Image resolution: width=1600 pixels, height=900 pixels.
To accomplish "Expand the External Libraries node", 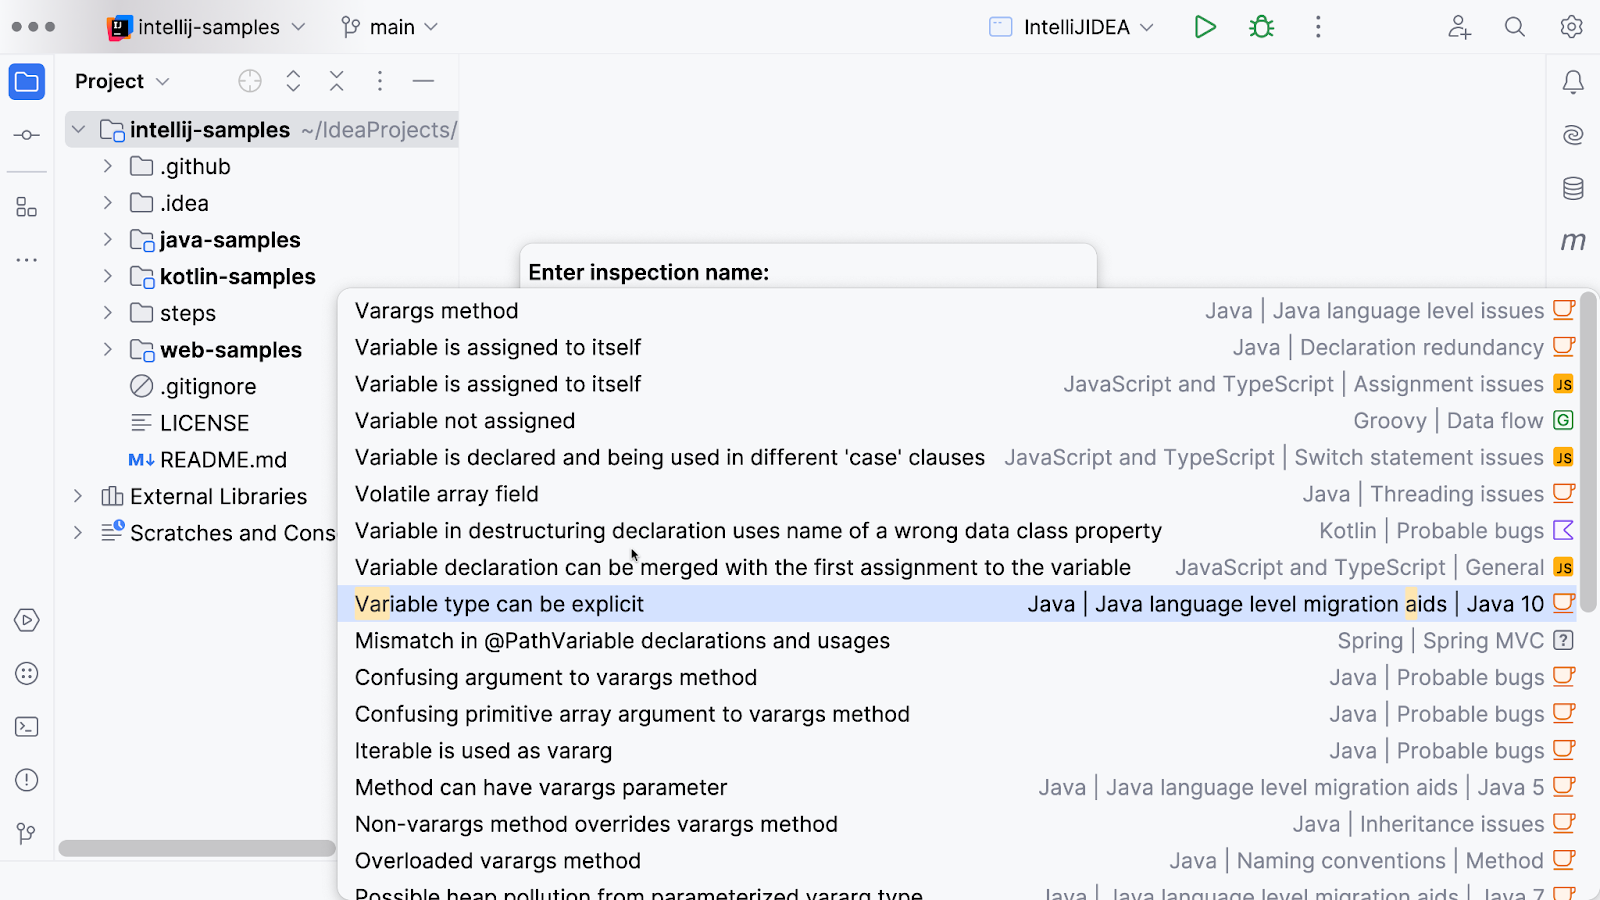I will [78, 496].
